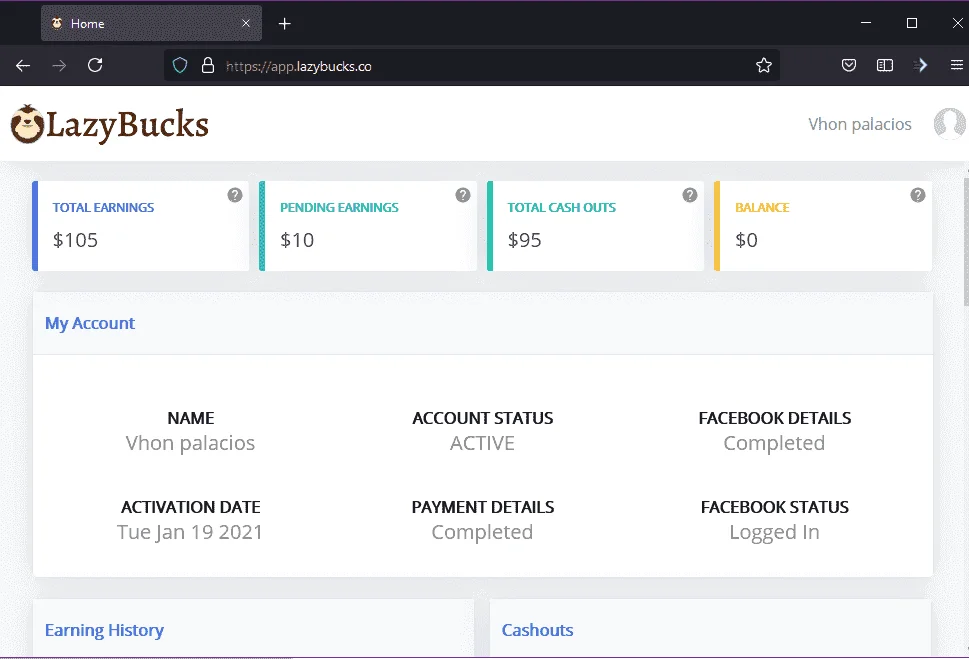Click the browser back arrow
969x659 pixels.
[x=23, y=66]
